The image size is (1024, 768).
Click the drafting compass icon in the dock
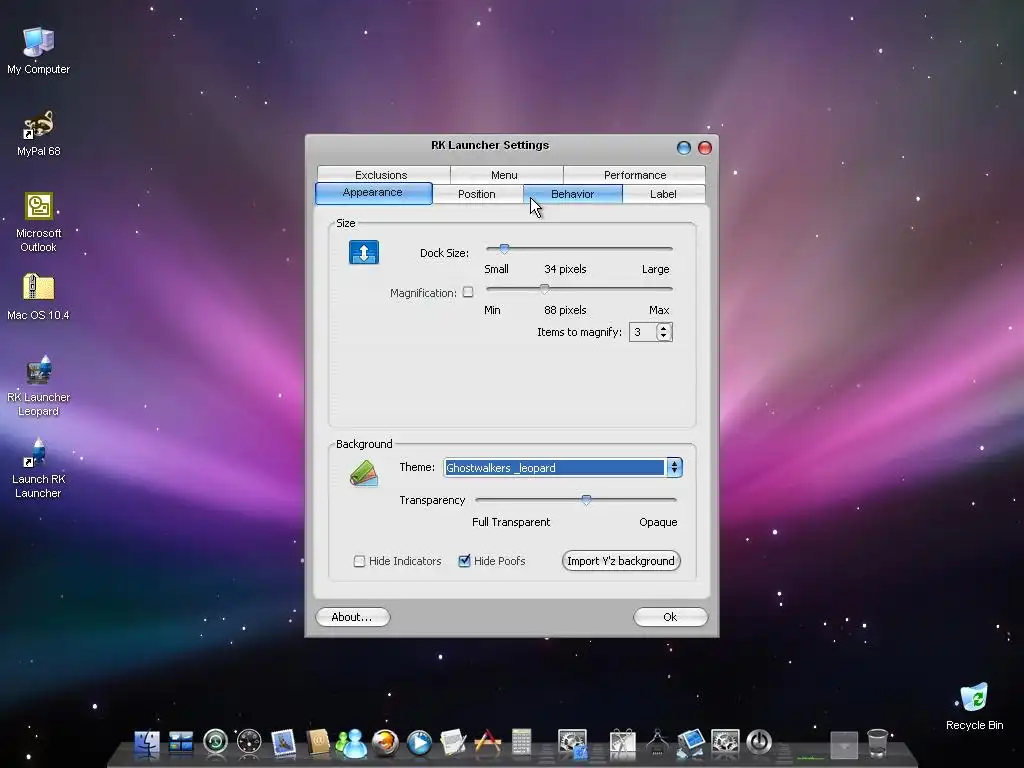coord(657,743)
